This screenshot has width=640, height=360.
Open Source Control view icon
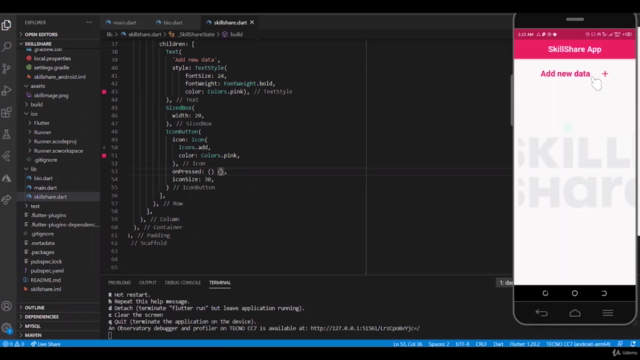7,69
